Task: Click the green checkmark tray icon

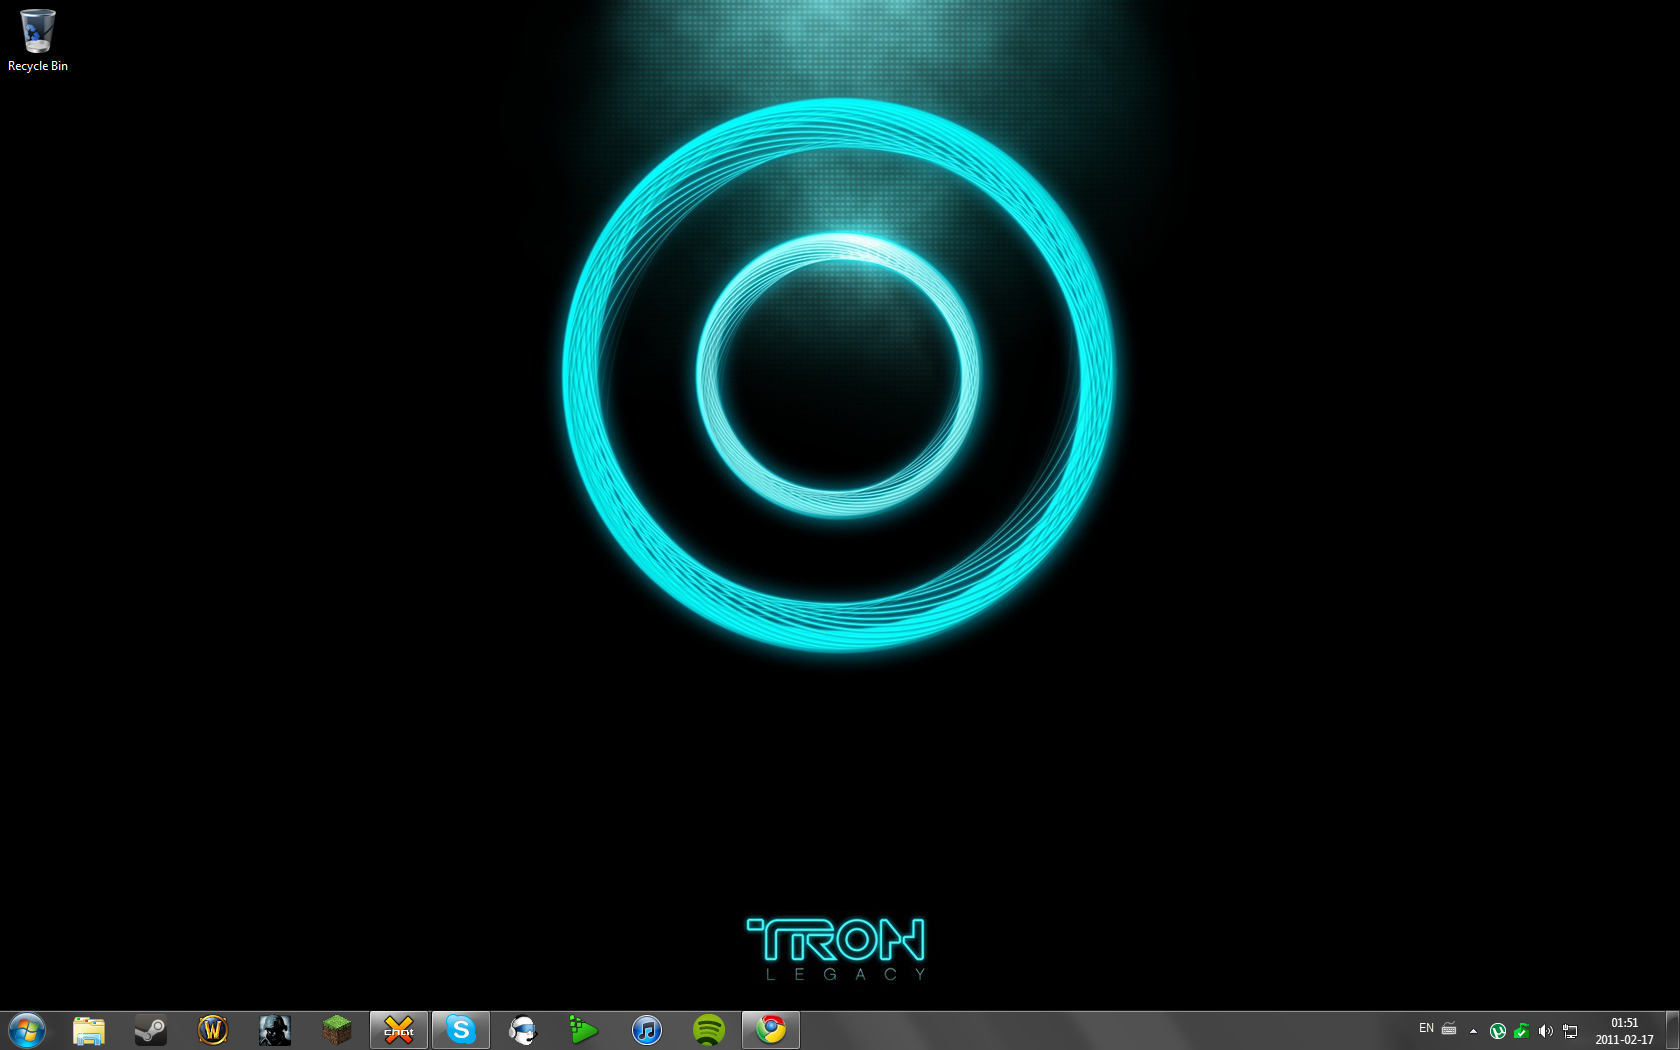Action: 1521,1031
